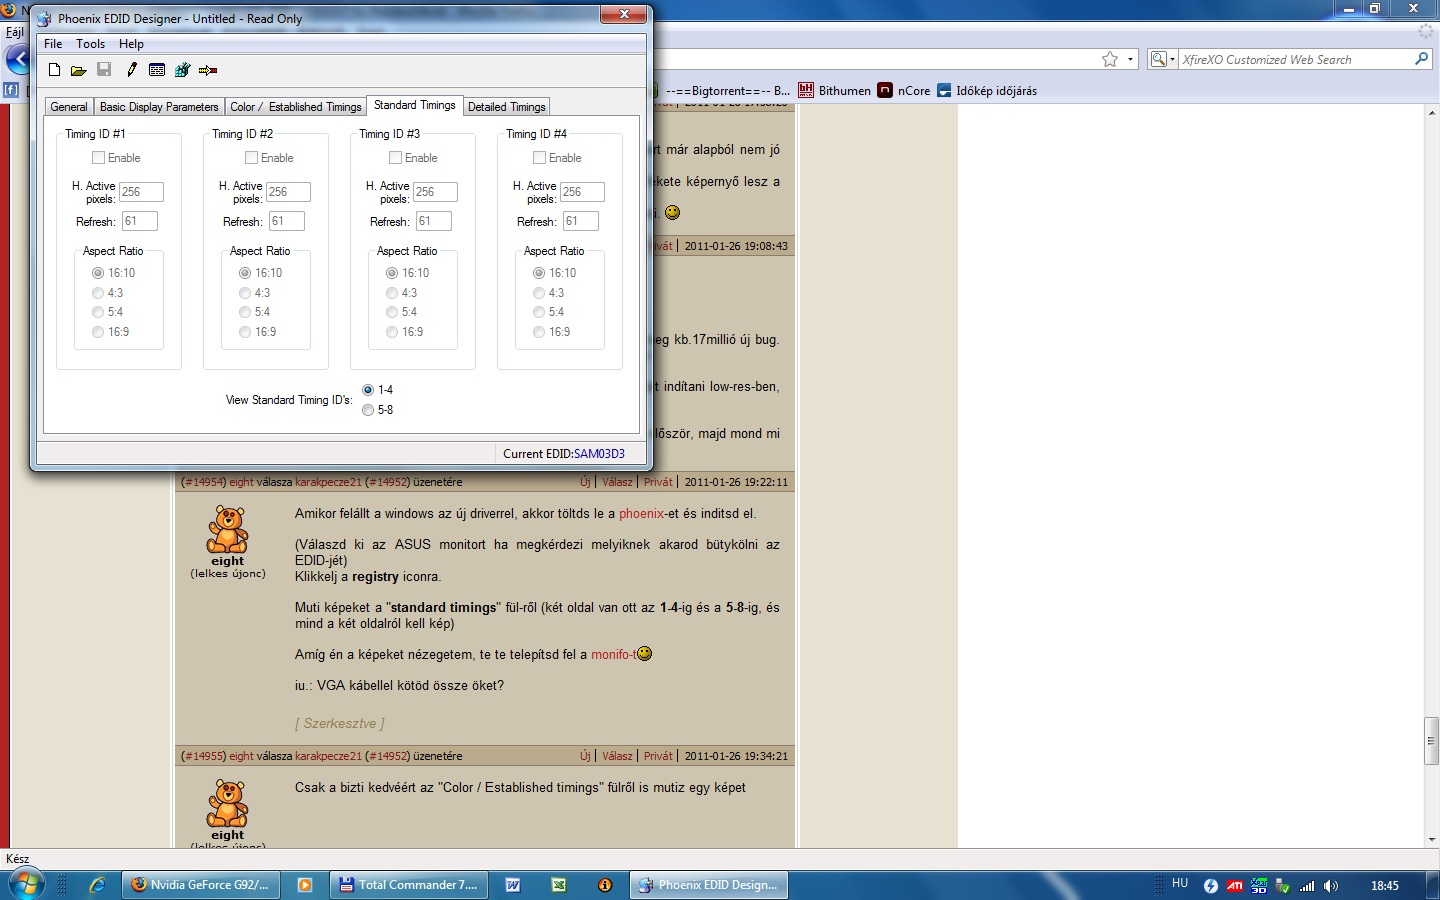Click the ATI tray icon
Image resolution: width=1440 pixels, height=900 pixels.
tap(1235, 885)
